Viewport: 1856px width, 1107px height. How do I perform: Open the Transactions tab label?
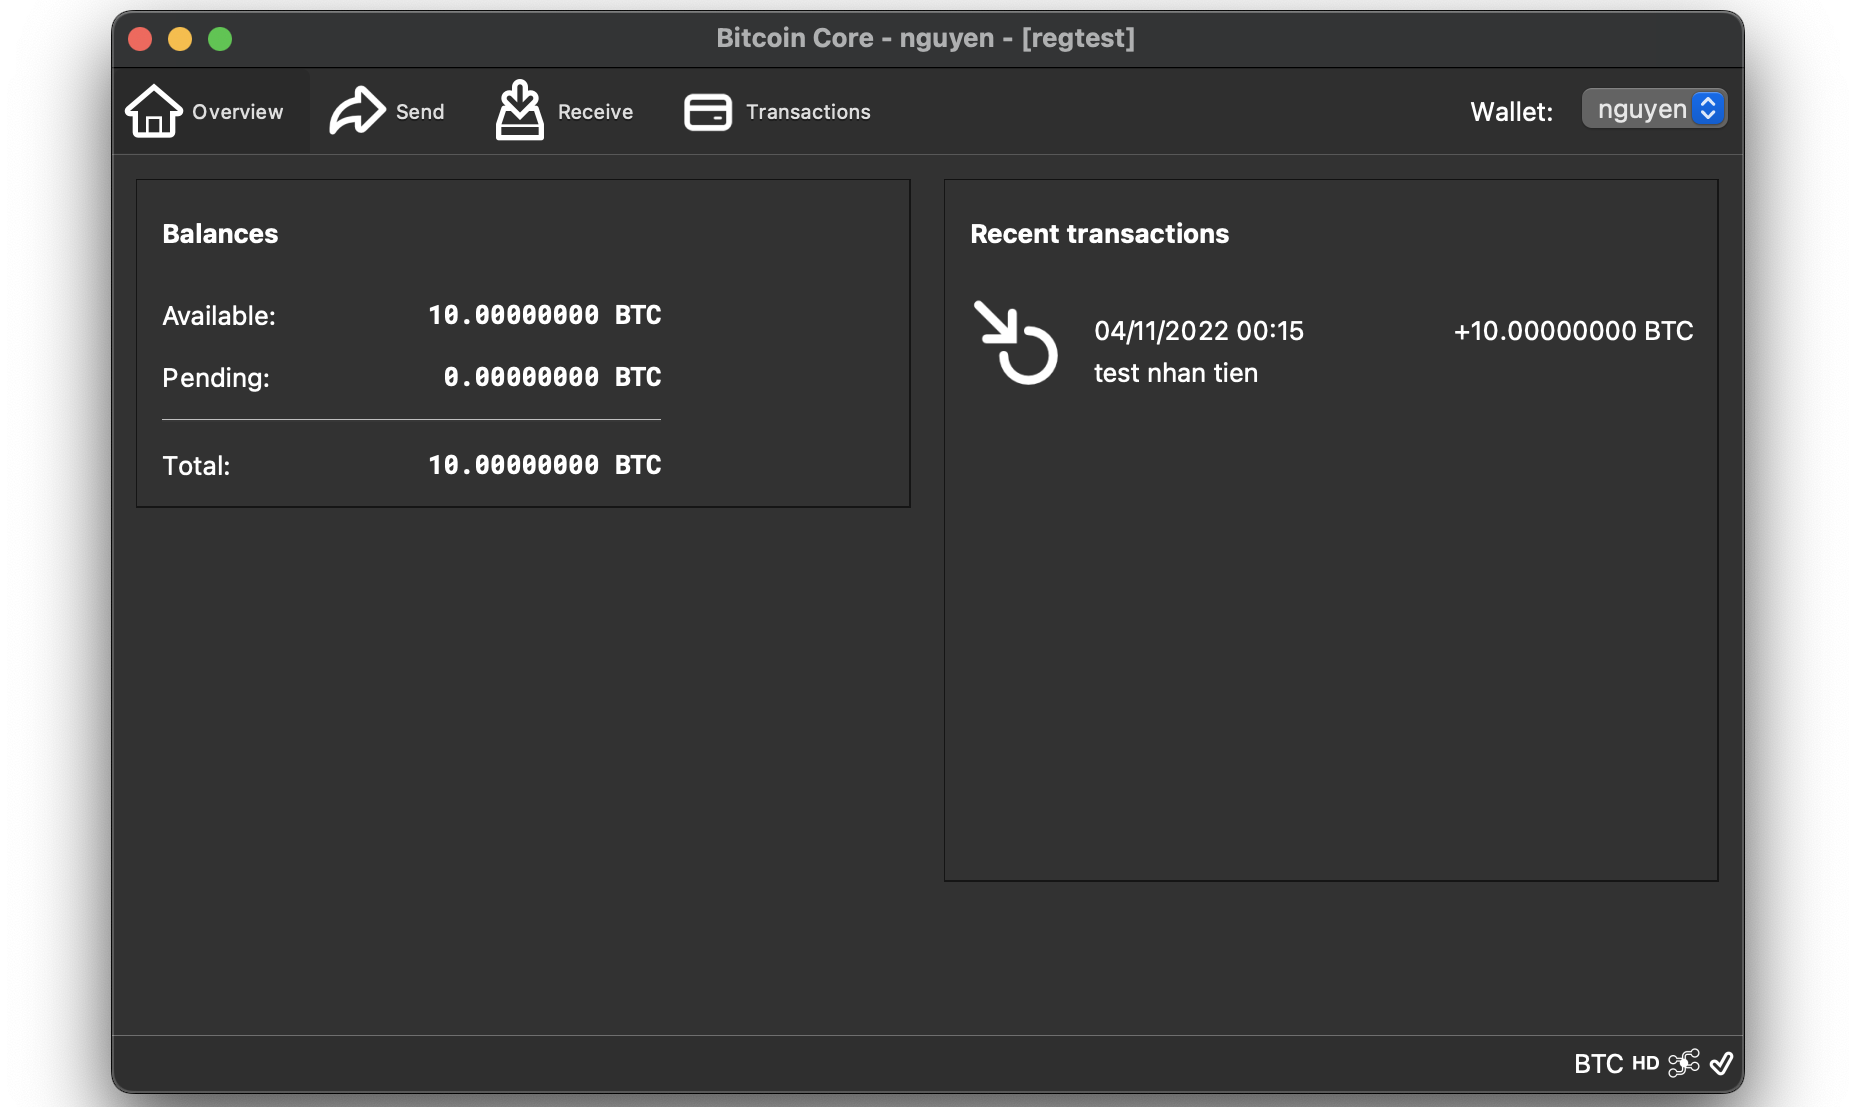(808, 112)
